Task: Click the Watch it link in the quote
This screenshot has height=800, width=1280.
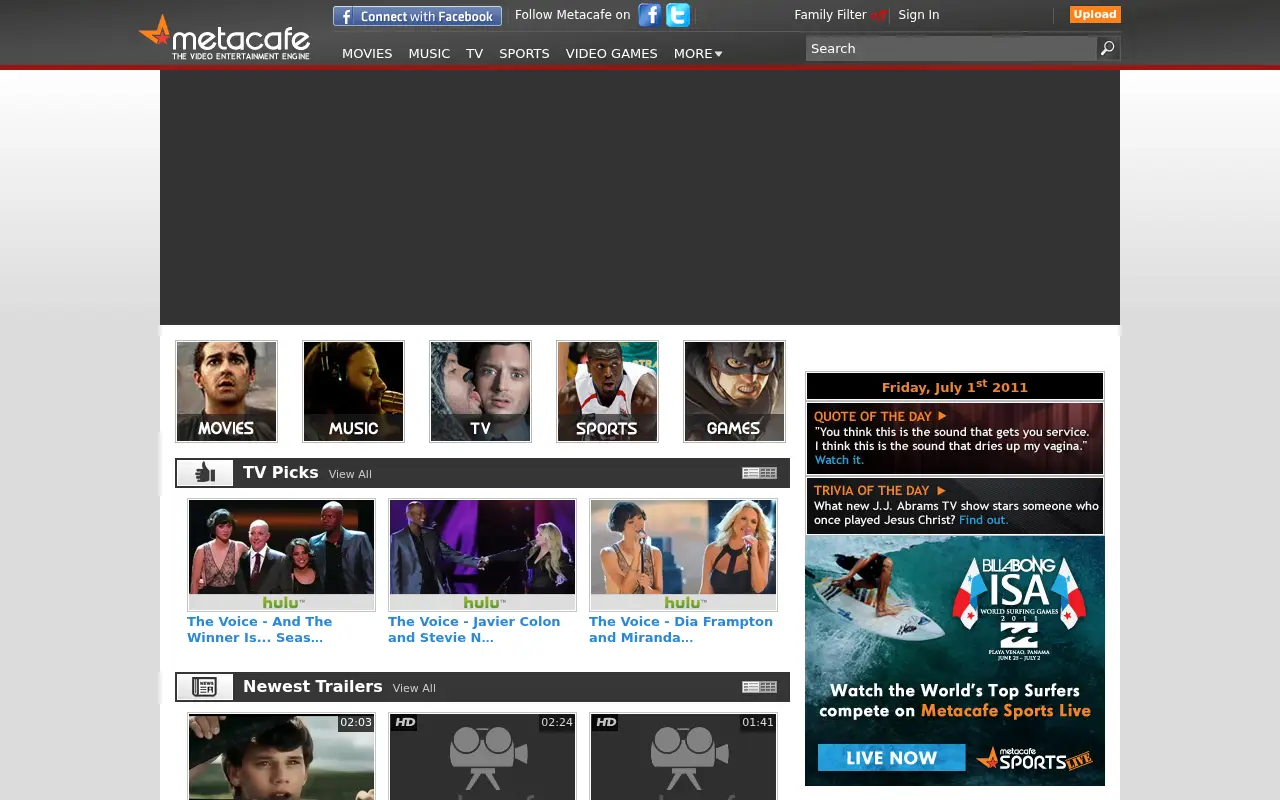Action: [839, 460]
